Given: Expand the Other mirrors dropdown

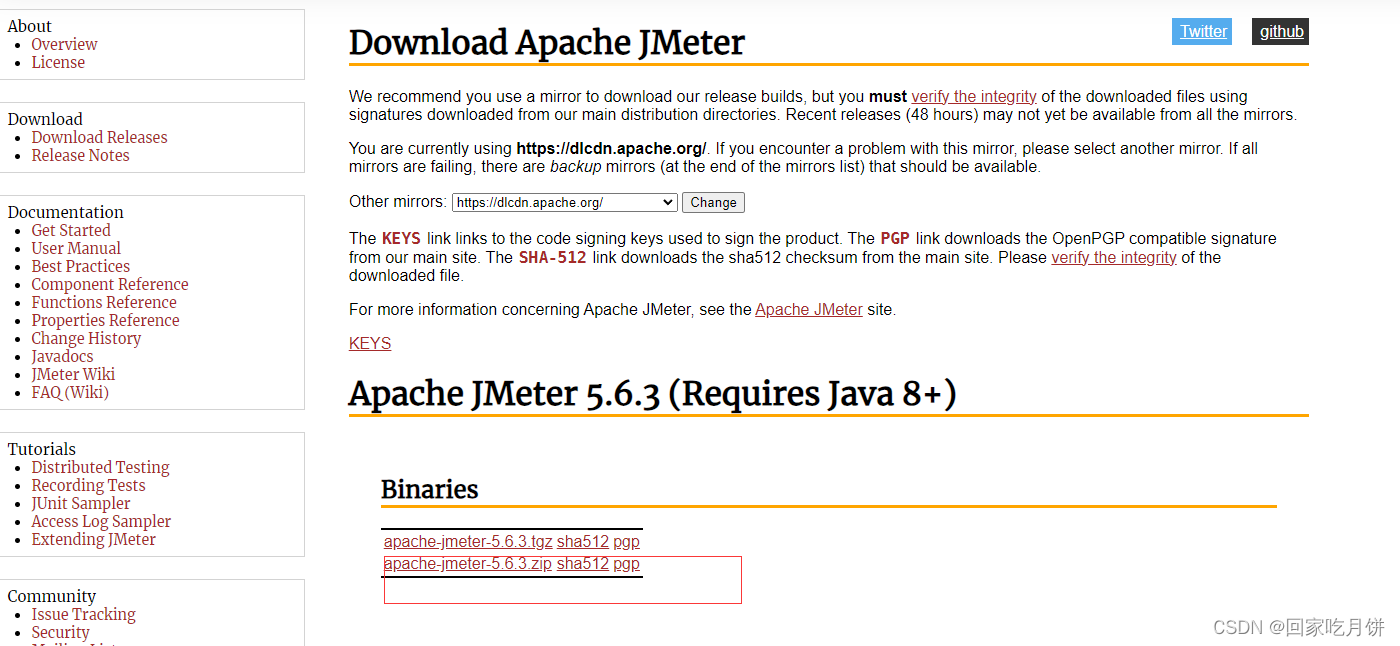Looking at the screenshot, I should click(x=565, y=202).
